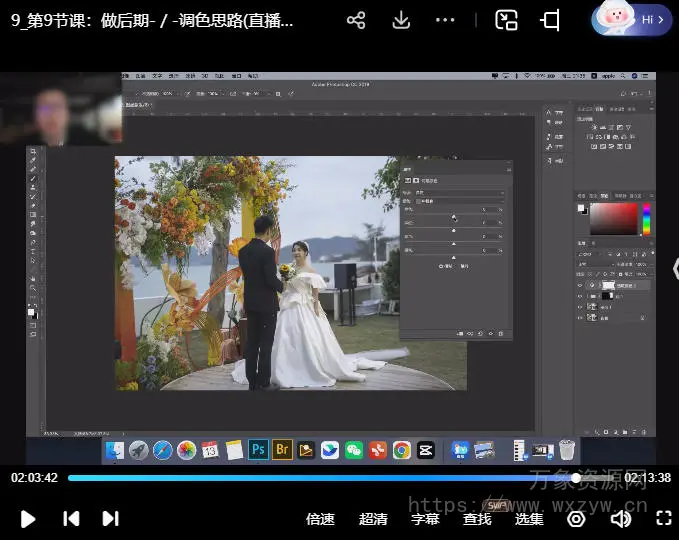The height and width of the screenshot is (540, 679).
Task: Click the Adobe Bridge icon in the dock
Action: pos(282,450)
